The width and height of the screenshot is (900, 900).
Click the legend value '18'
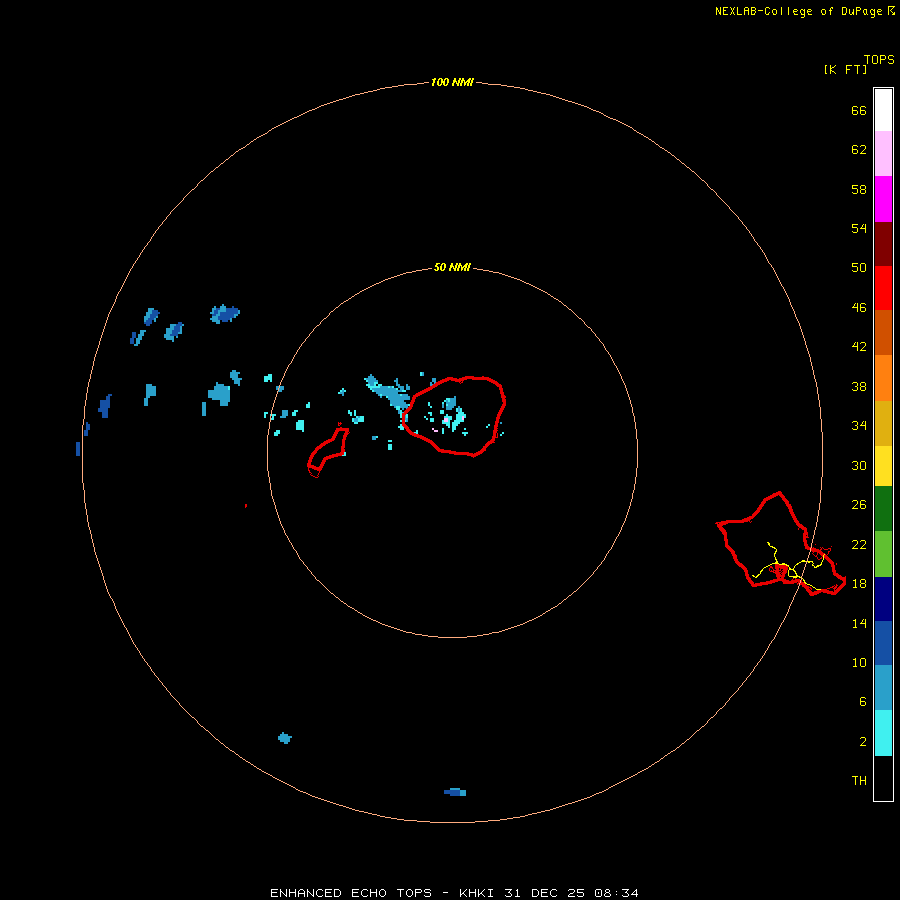(x=859, y=583)
